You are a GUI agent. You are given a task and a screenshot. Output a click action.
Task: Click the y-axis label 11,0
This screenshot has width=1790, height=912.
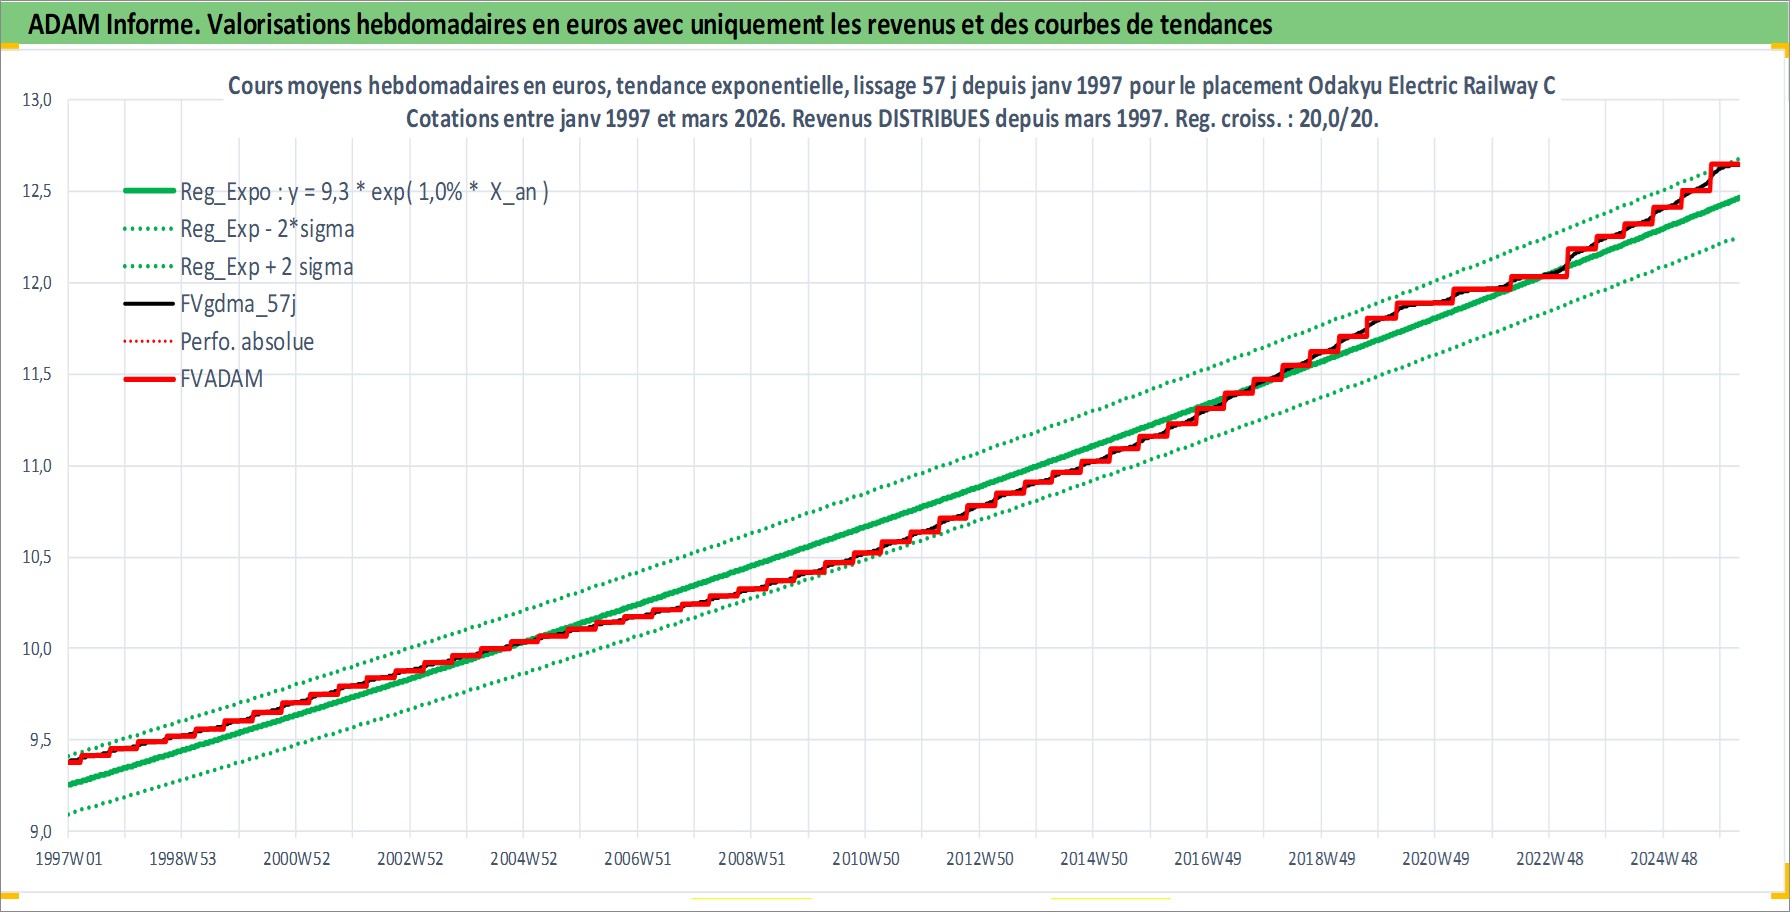click(x=37, y=466)
